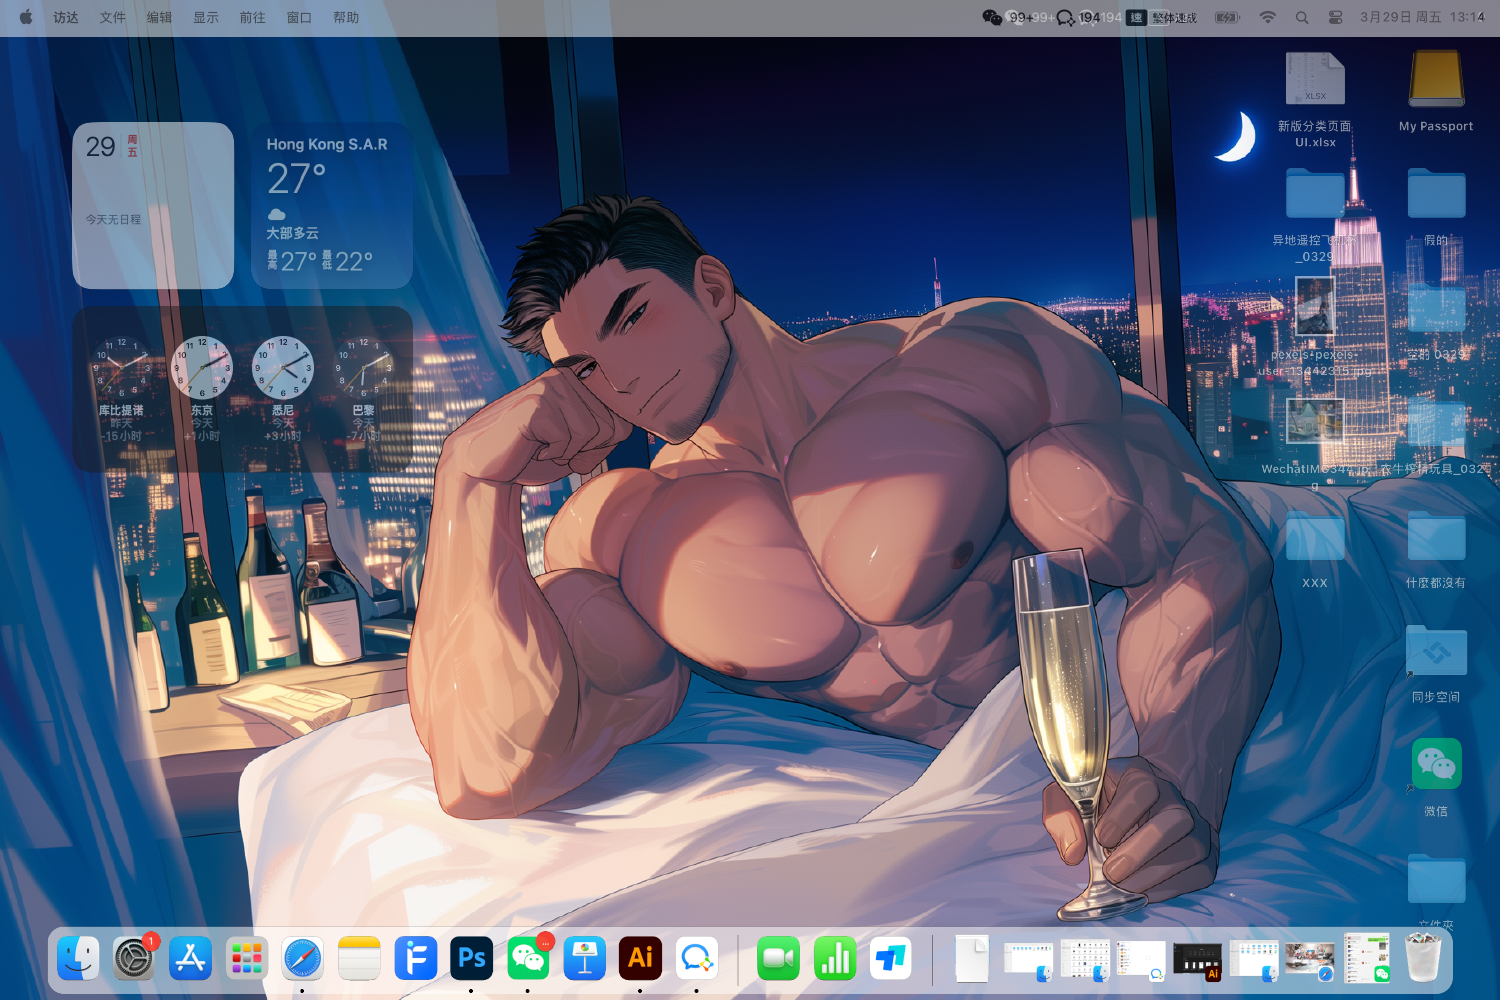Open the Trash in the Dock
The height and width of the screenshot is (1000, 1500).
click(1423, 958)
